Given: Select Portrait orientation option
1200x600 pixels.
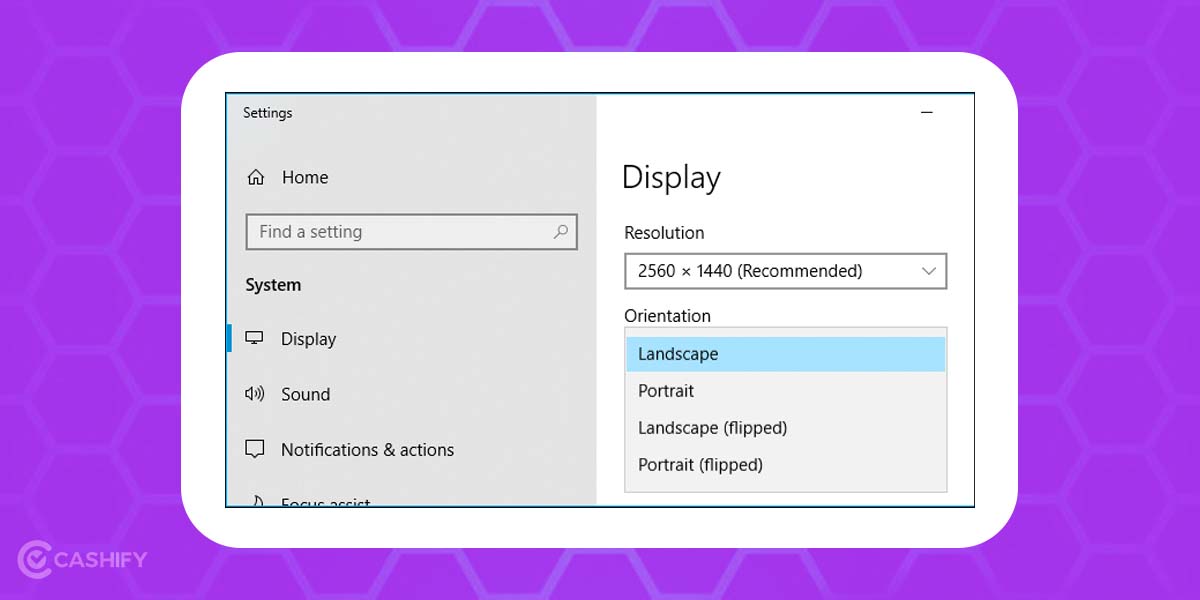Looking at the screenshot, I should point(785,391).
